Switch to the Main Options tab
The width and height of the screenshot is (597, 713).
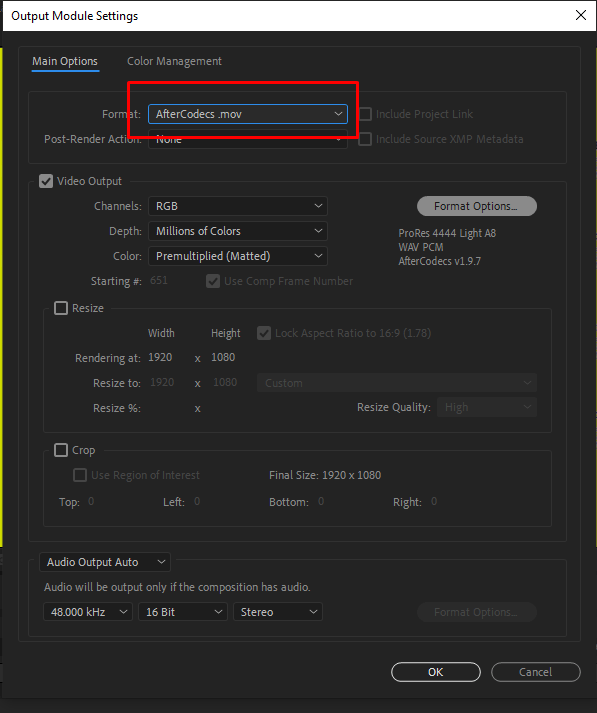pos(65,61)
